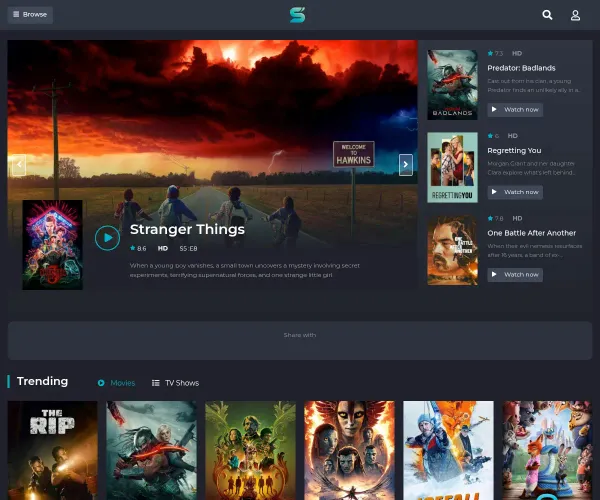Open the Browse menu

coord(30,15)
